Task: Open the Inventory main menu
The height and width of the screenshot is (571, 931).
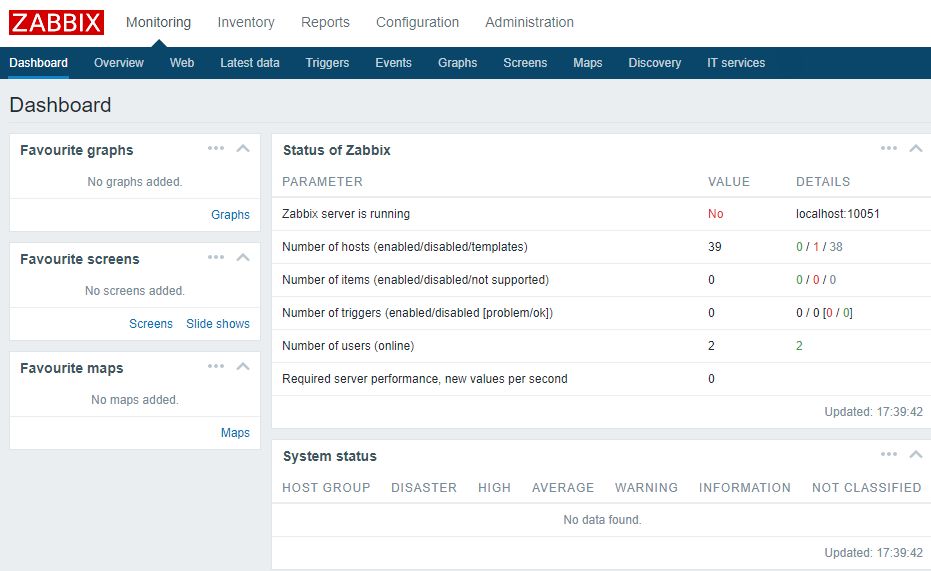Action: click(246, 23)
